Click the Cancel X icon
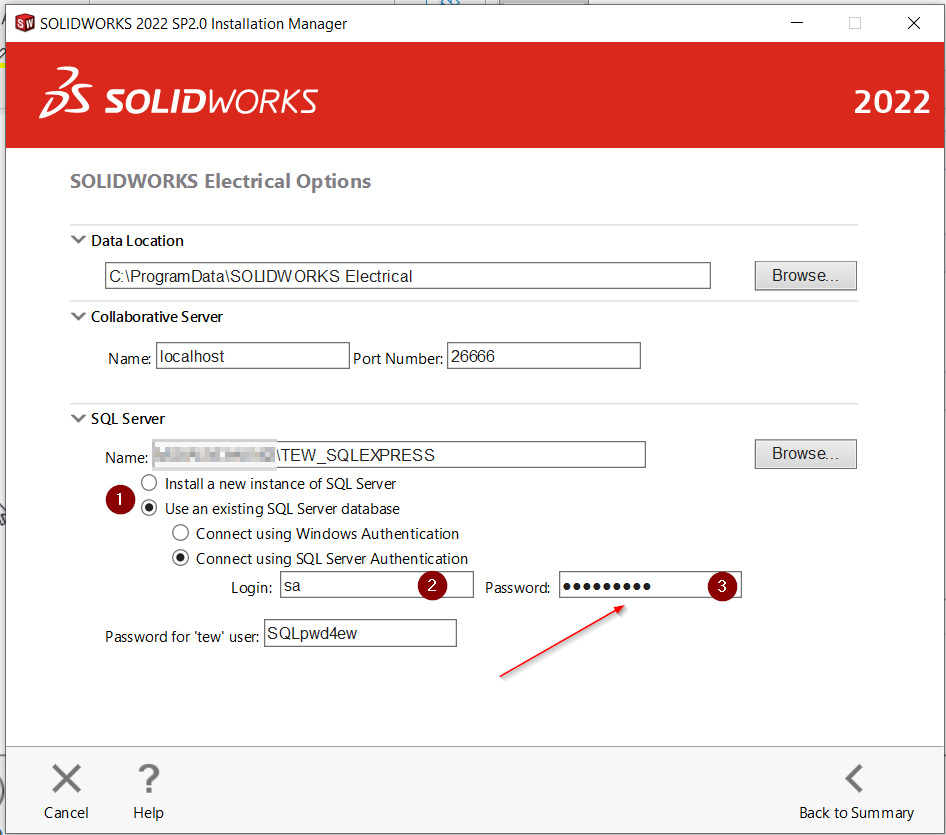Screen dimensions: 946x835 click(66, 779)
